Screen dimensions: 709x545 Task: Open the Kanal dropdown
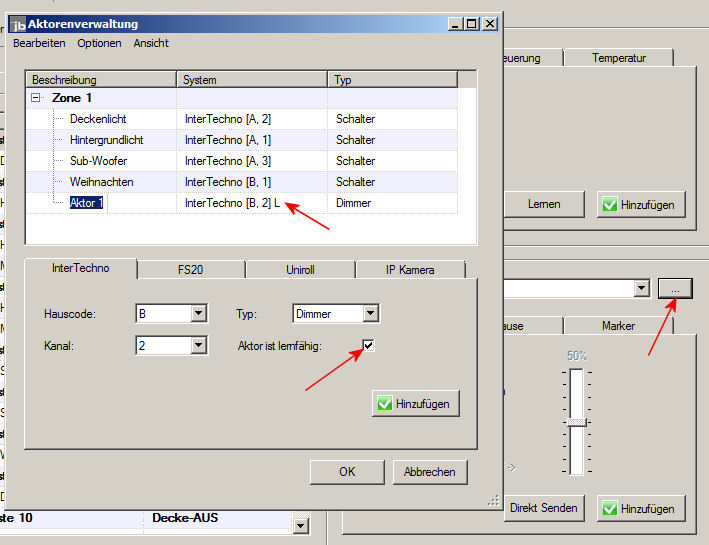[x=198, y=345]
